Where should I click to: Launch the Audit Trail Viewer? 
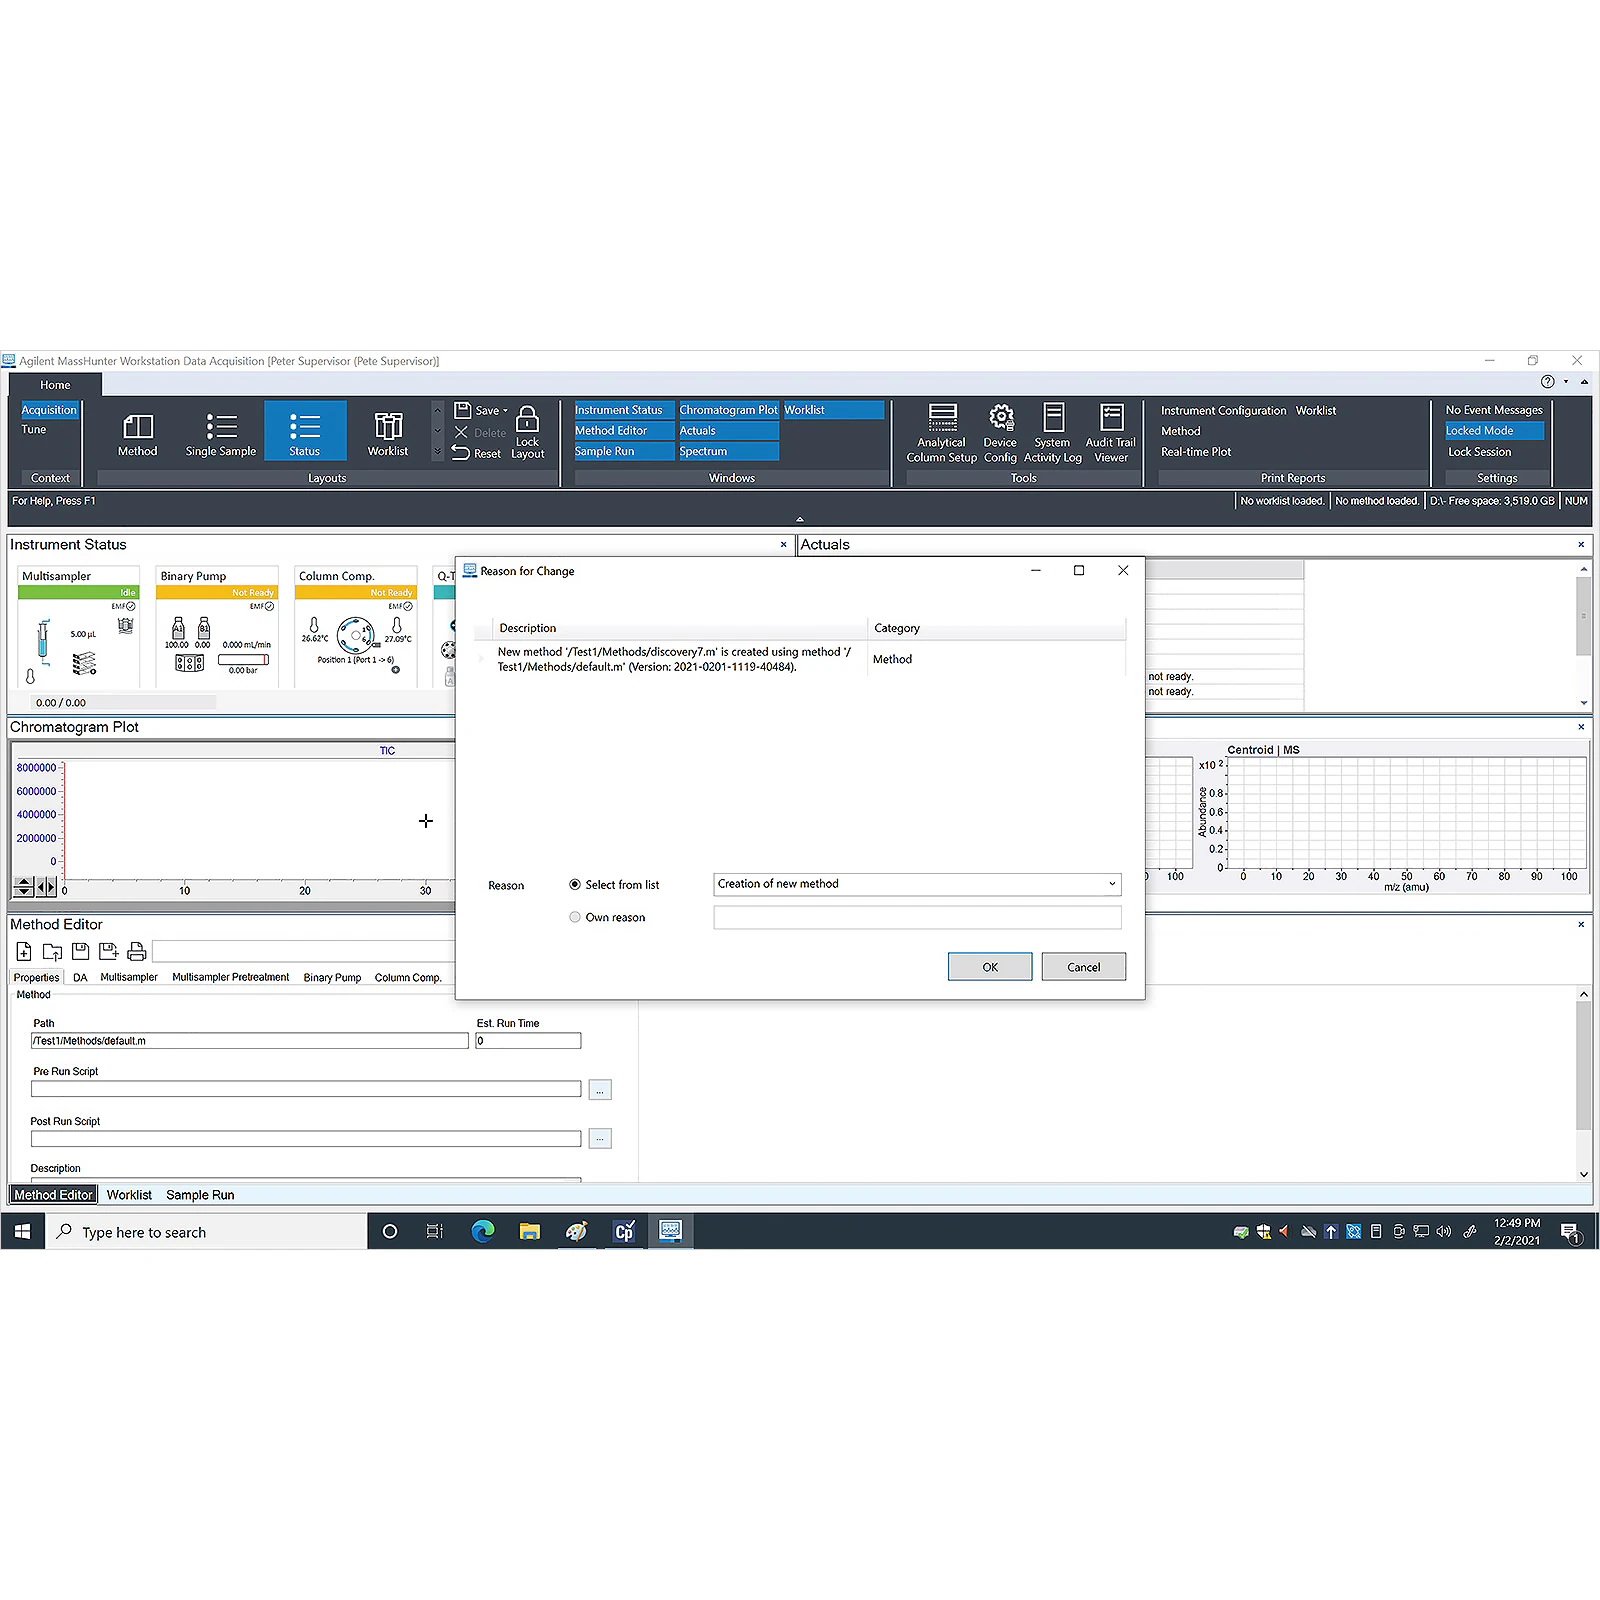click(1111, 418)
